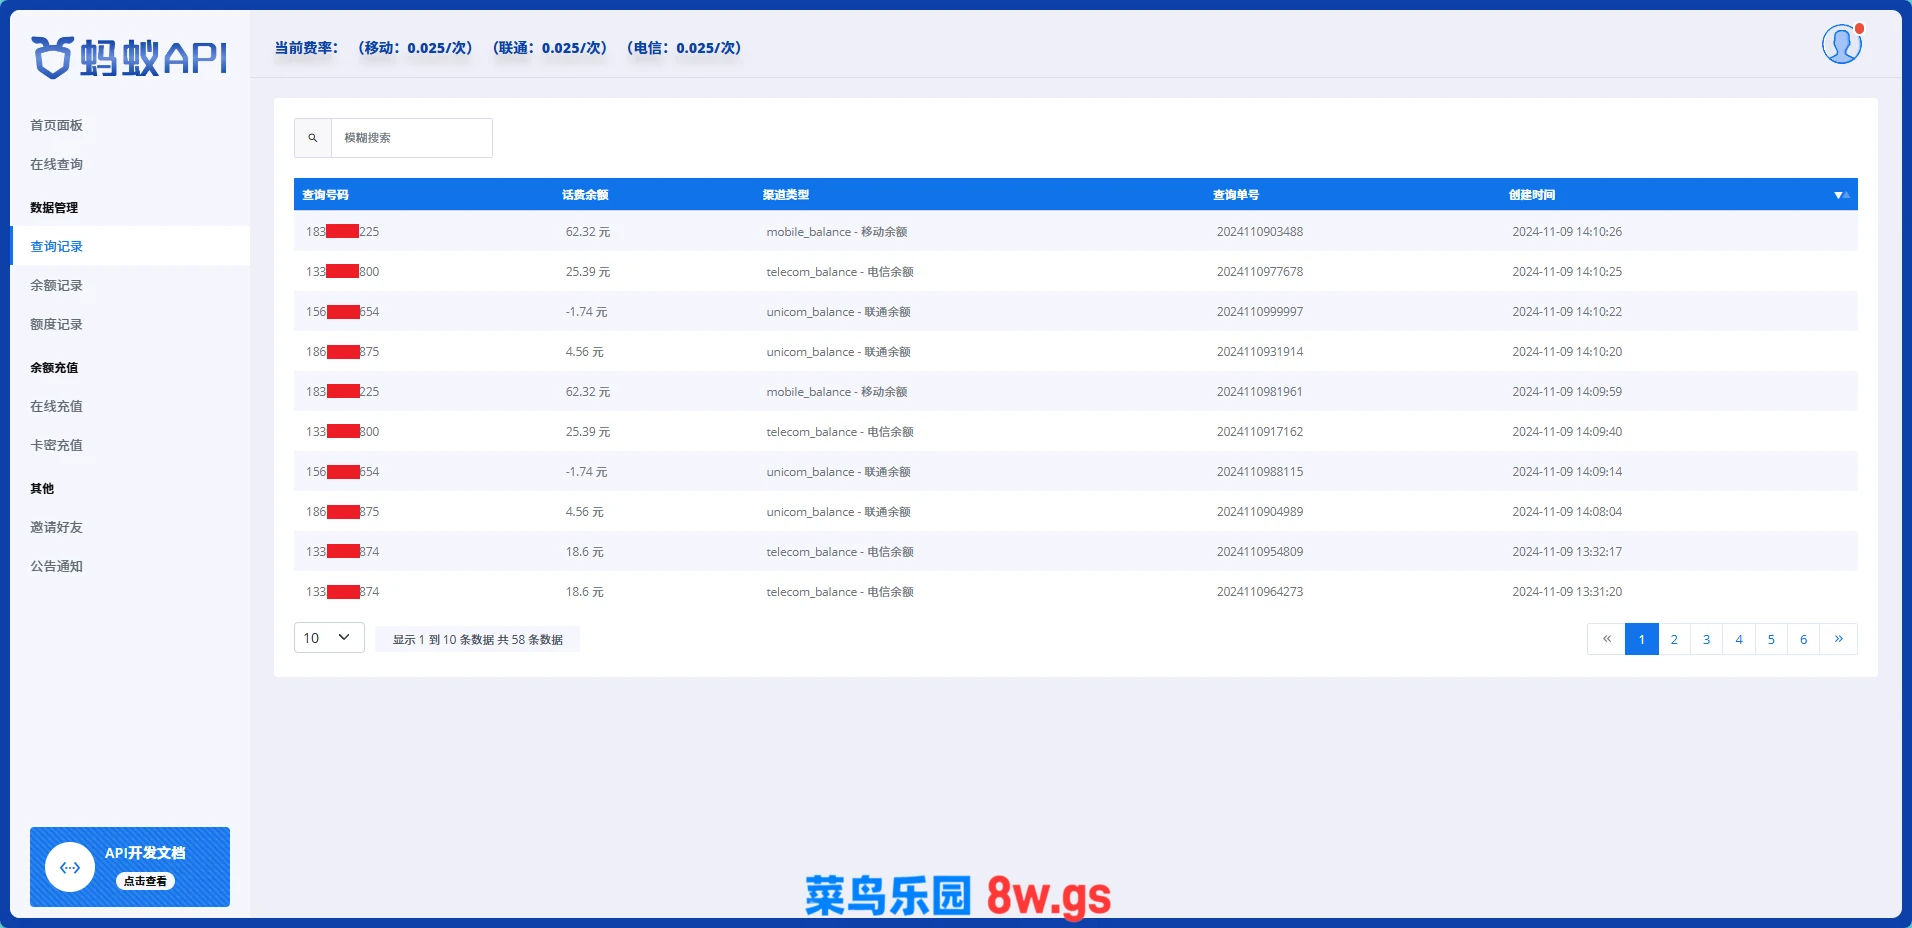Open 在线查询 menu item
The width and height of the screenshot is (1912, 928).
click(x=57, y=164)
